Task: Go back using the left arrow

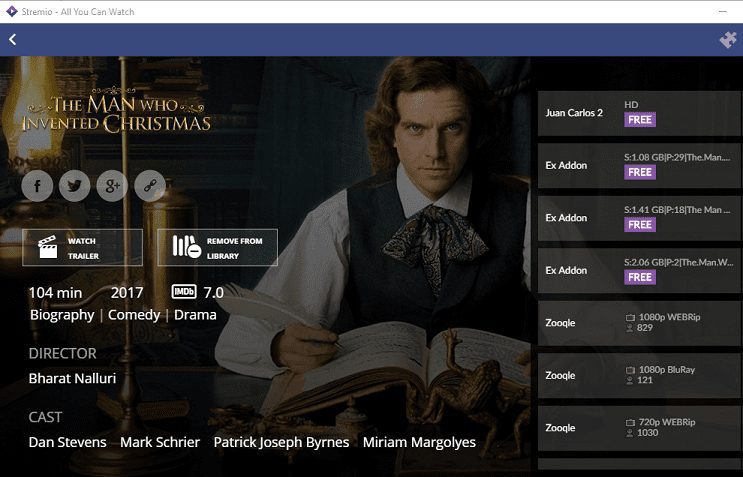Action: (x=12, y=39)
